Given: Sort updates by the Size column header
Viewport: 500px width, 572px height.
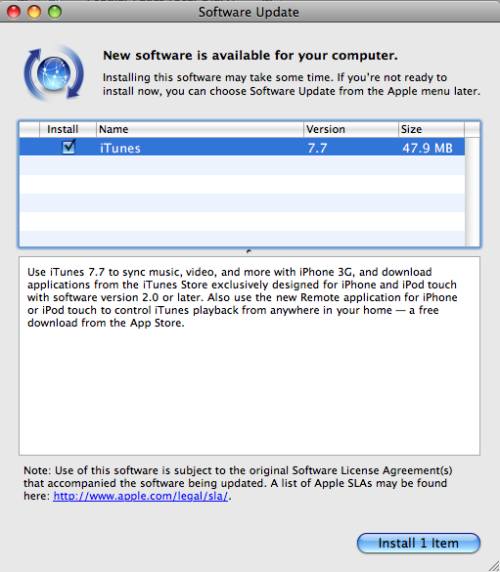Looking at the screenshot, I should tap(431, 129).
